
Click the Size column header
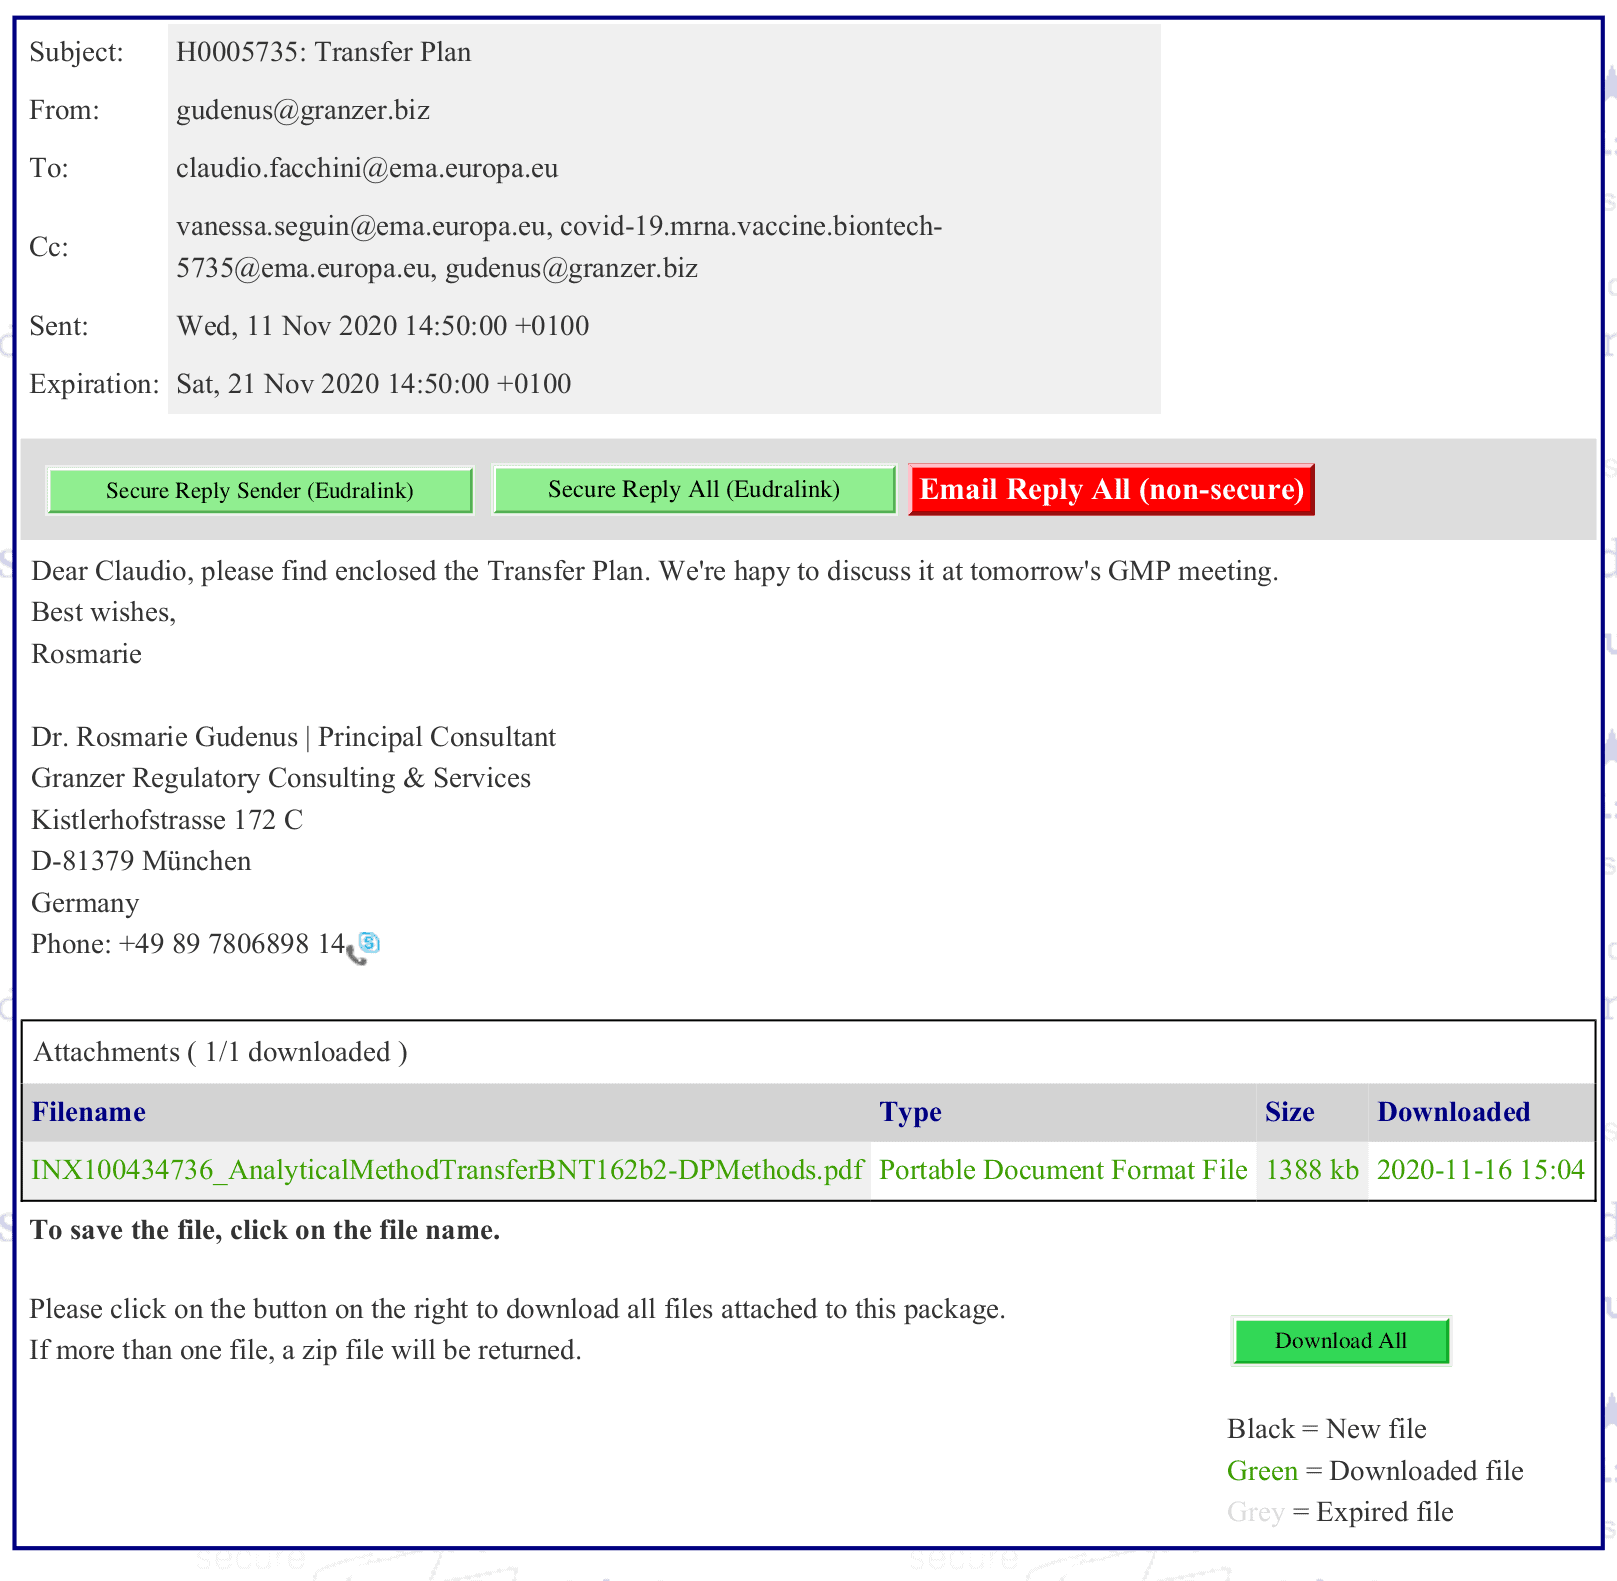click(1289, 1112)
